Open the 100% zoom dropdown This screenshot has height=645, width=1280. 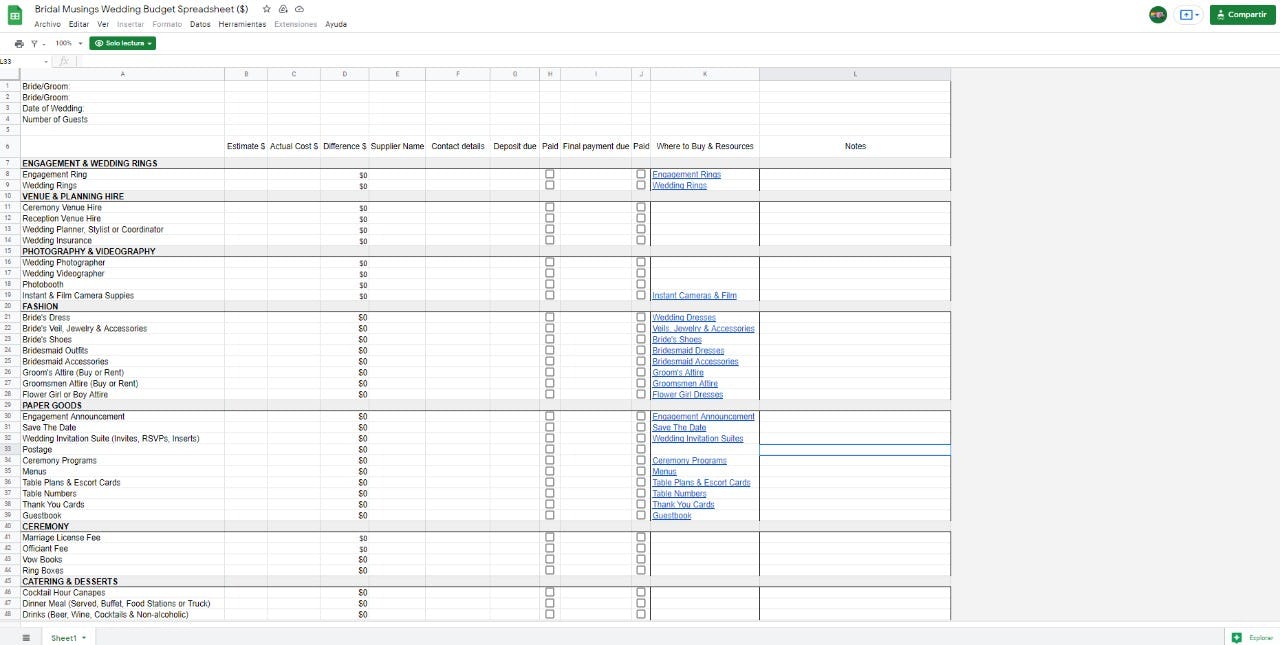(69, 44)
